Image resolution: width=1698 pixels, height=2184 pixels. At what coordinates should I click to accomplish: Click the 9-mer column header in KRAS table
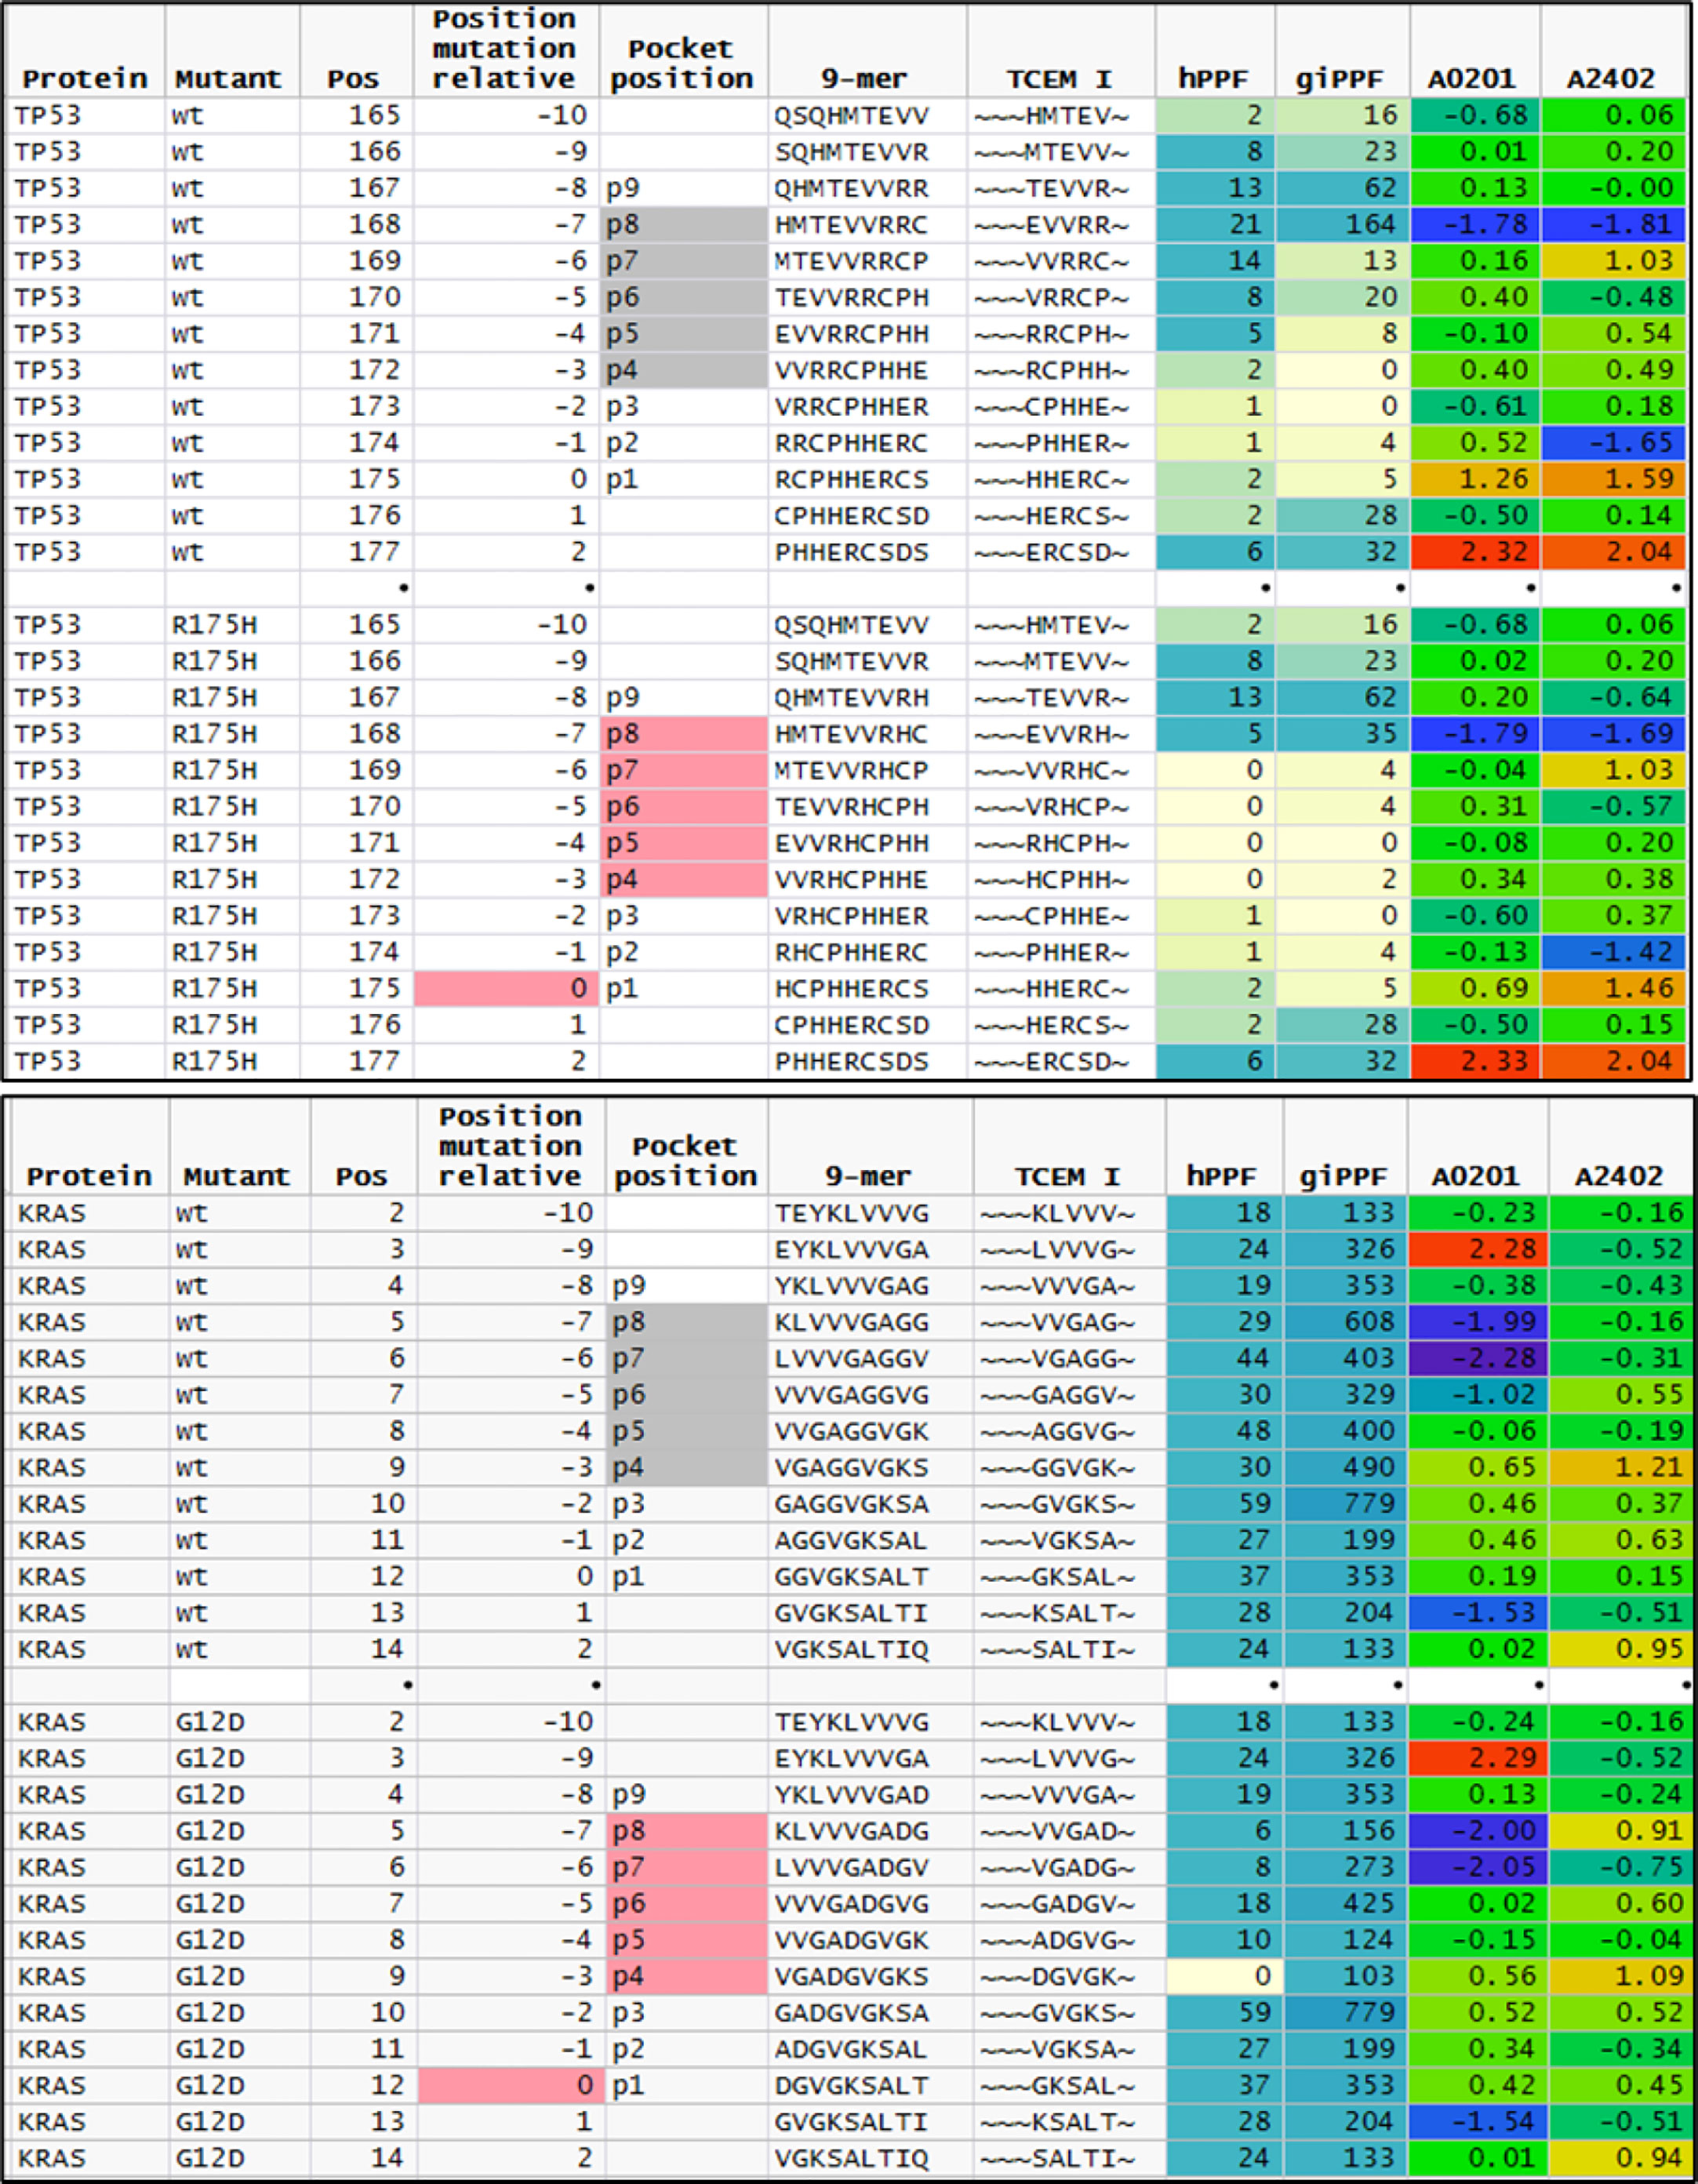point(868,1176)
